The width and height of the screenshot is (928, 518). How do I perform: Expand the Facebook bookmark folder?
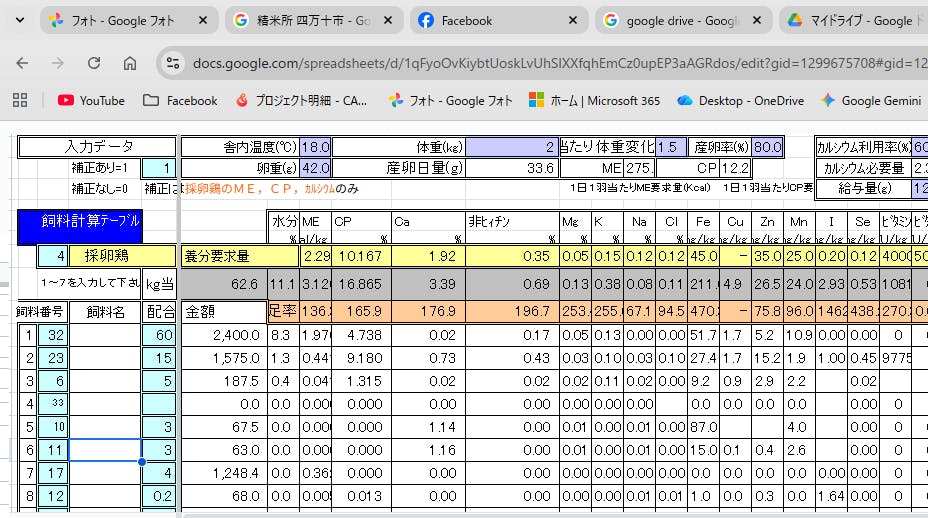pos(180,100)
